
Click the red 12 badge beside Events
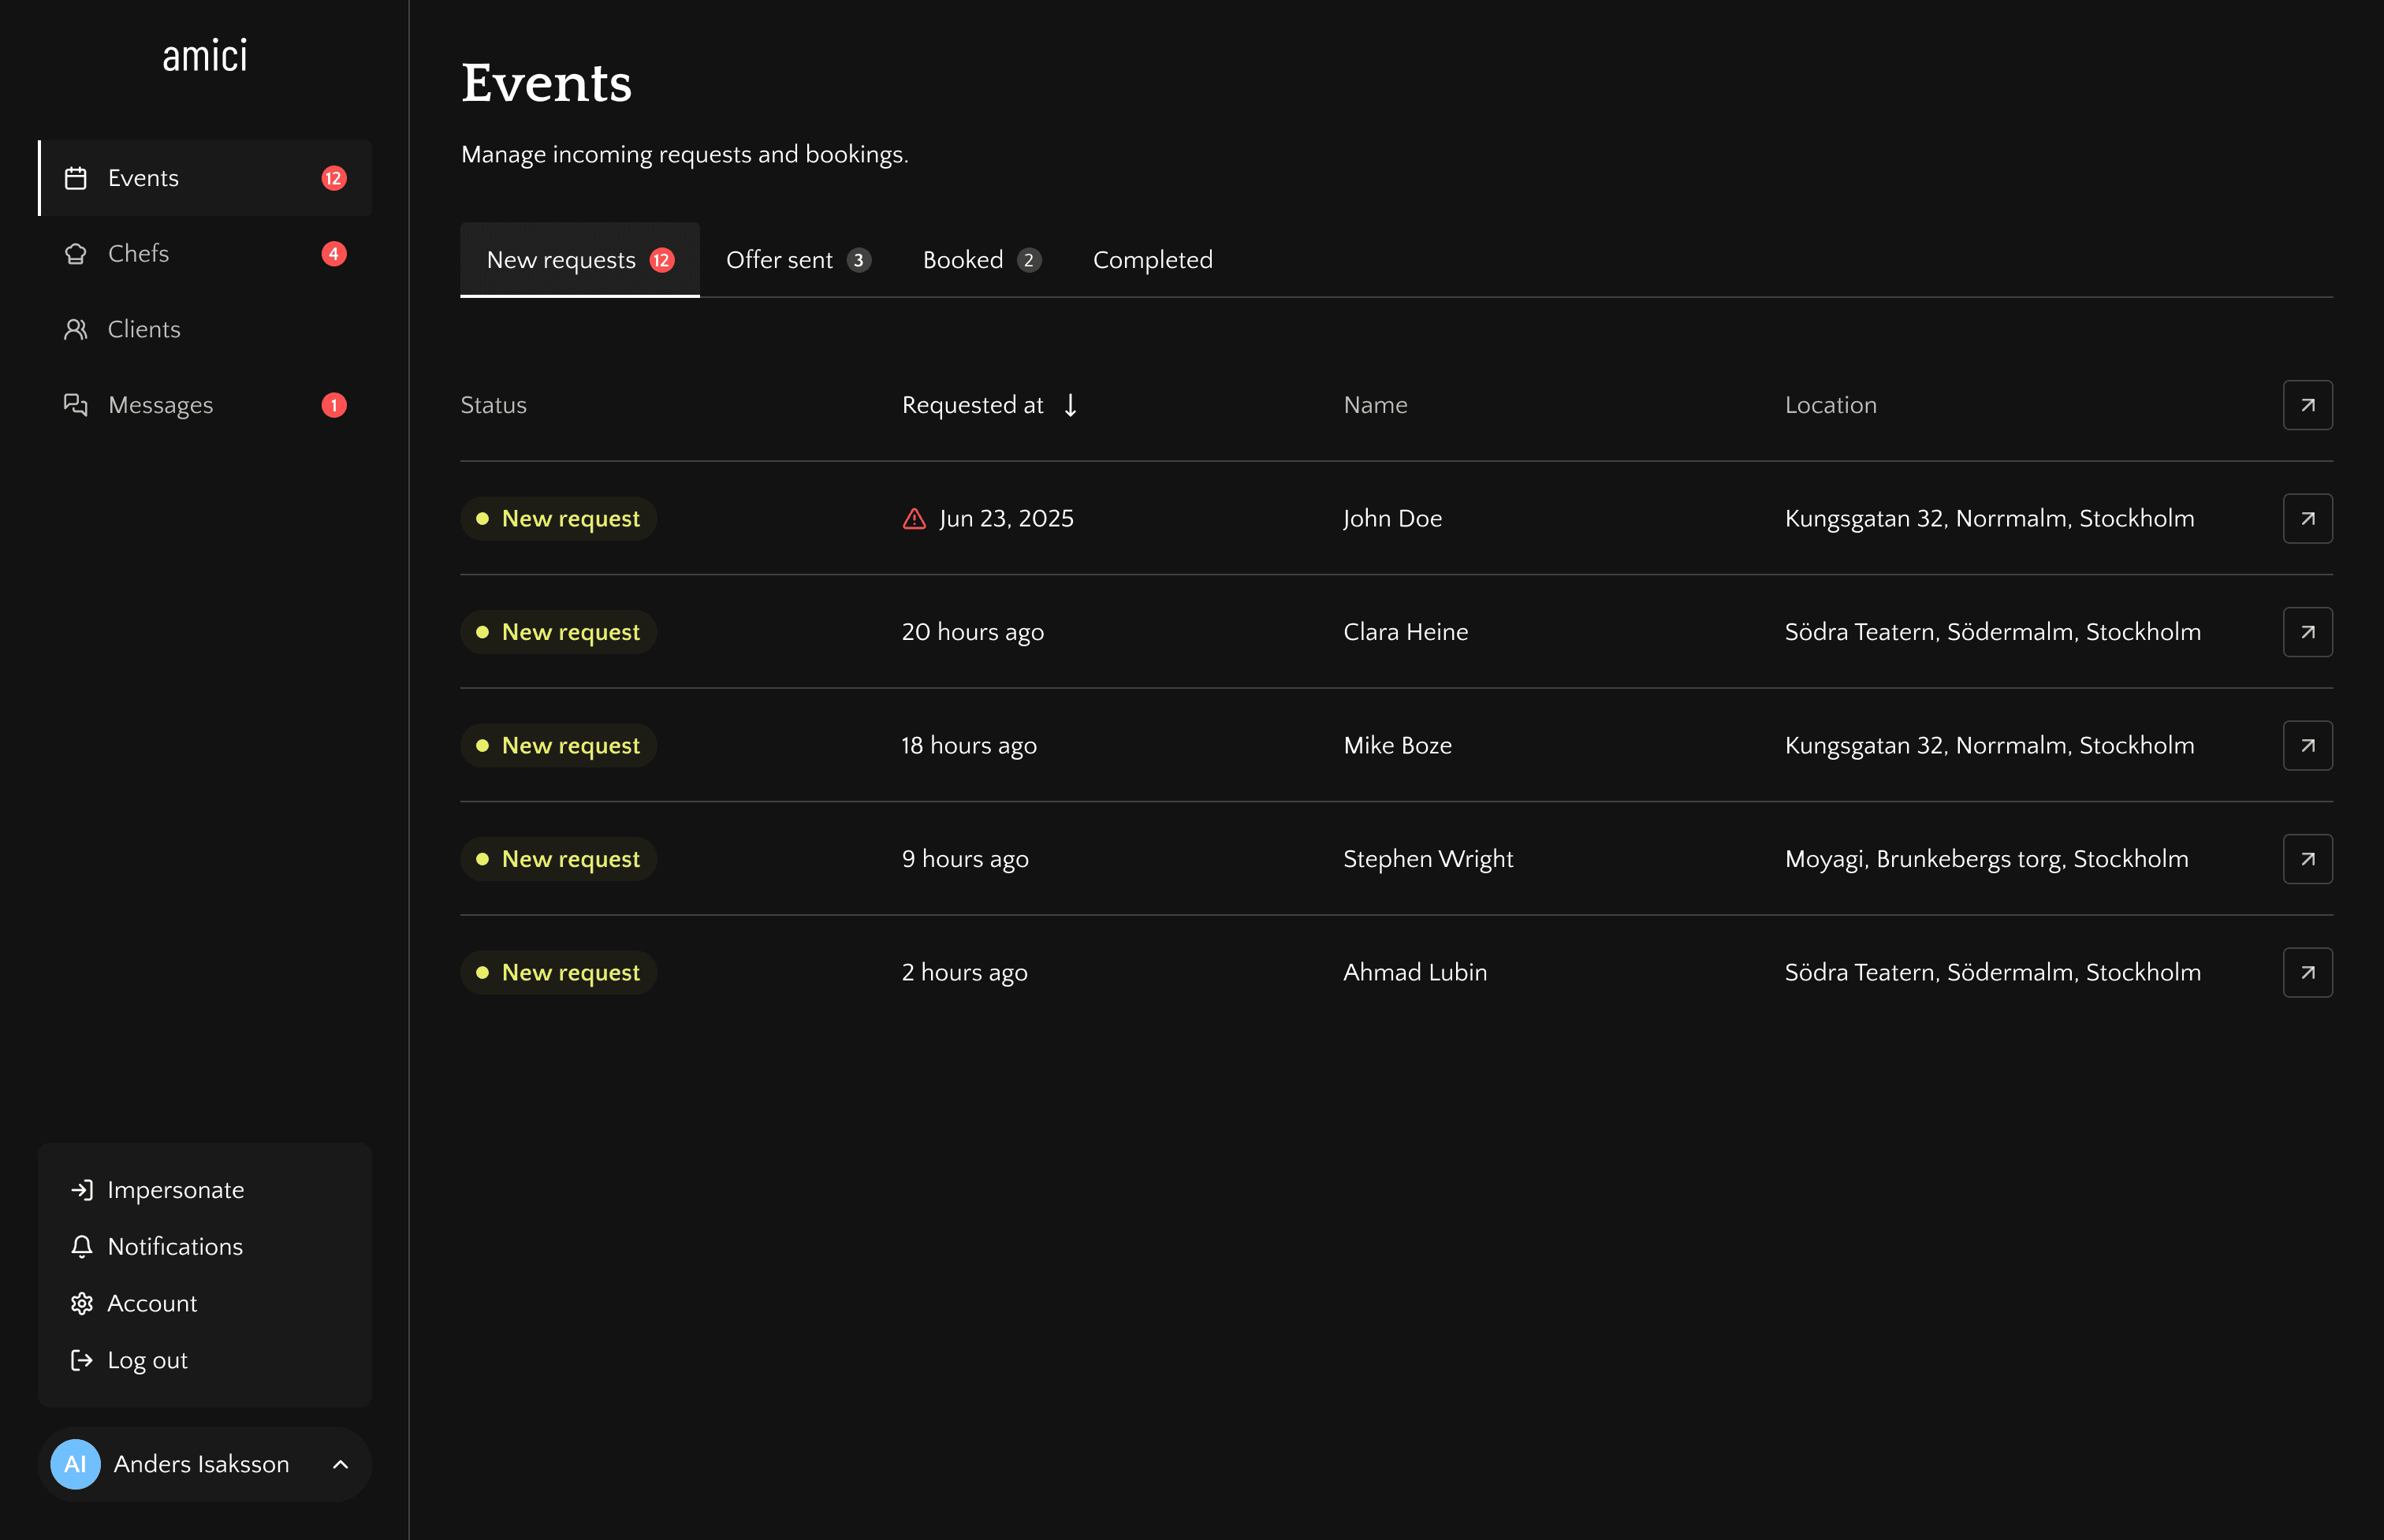[x=334, y=178]
